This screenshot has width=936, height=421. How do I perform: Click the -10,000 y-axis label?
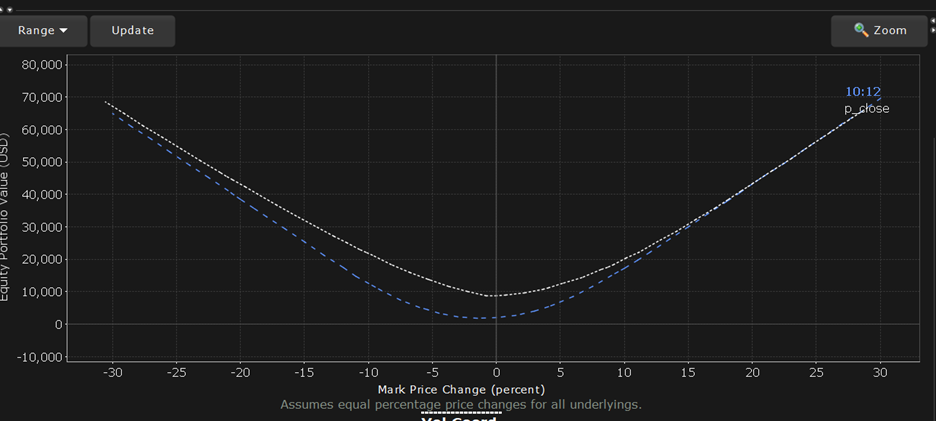coord(40,357)
